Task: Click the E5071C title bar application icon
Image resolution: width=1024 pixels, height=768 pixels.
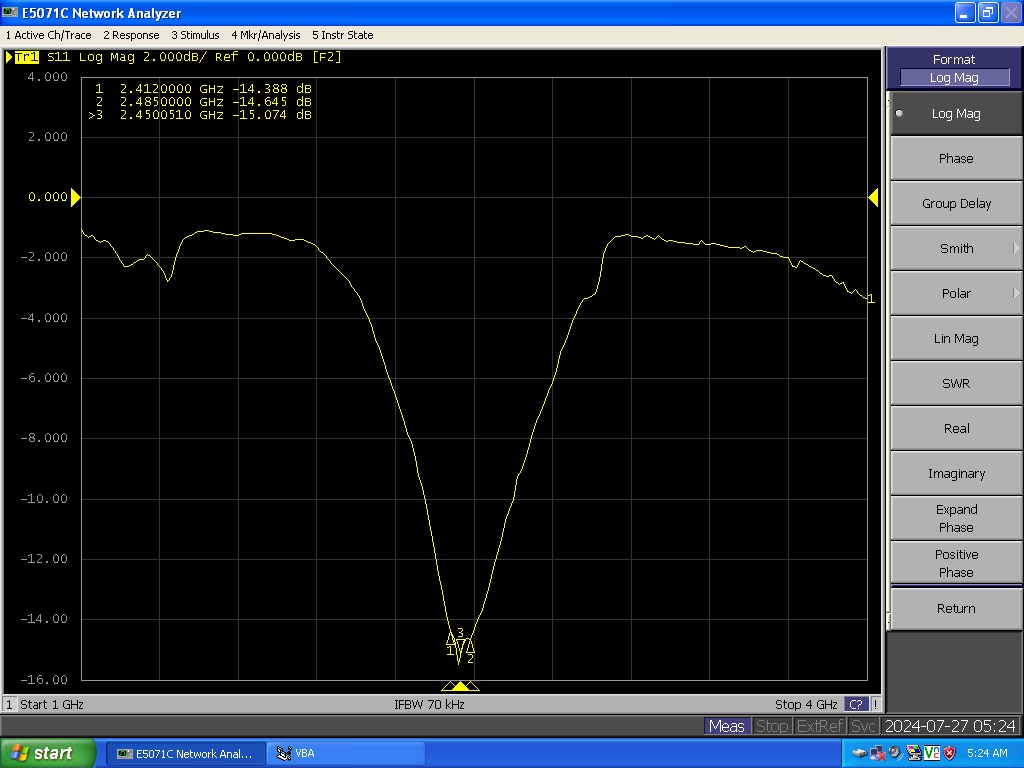Action: (10, 12)
